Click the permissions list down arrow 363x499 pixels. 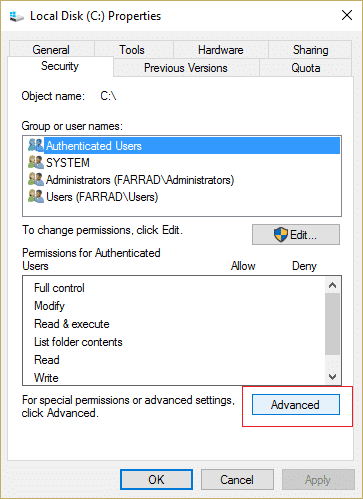(332, 377)
